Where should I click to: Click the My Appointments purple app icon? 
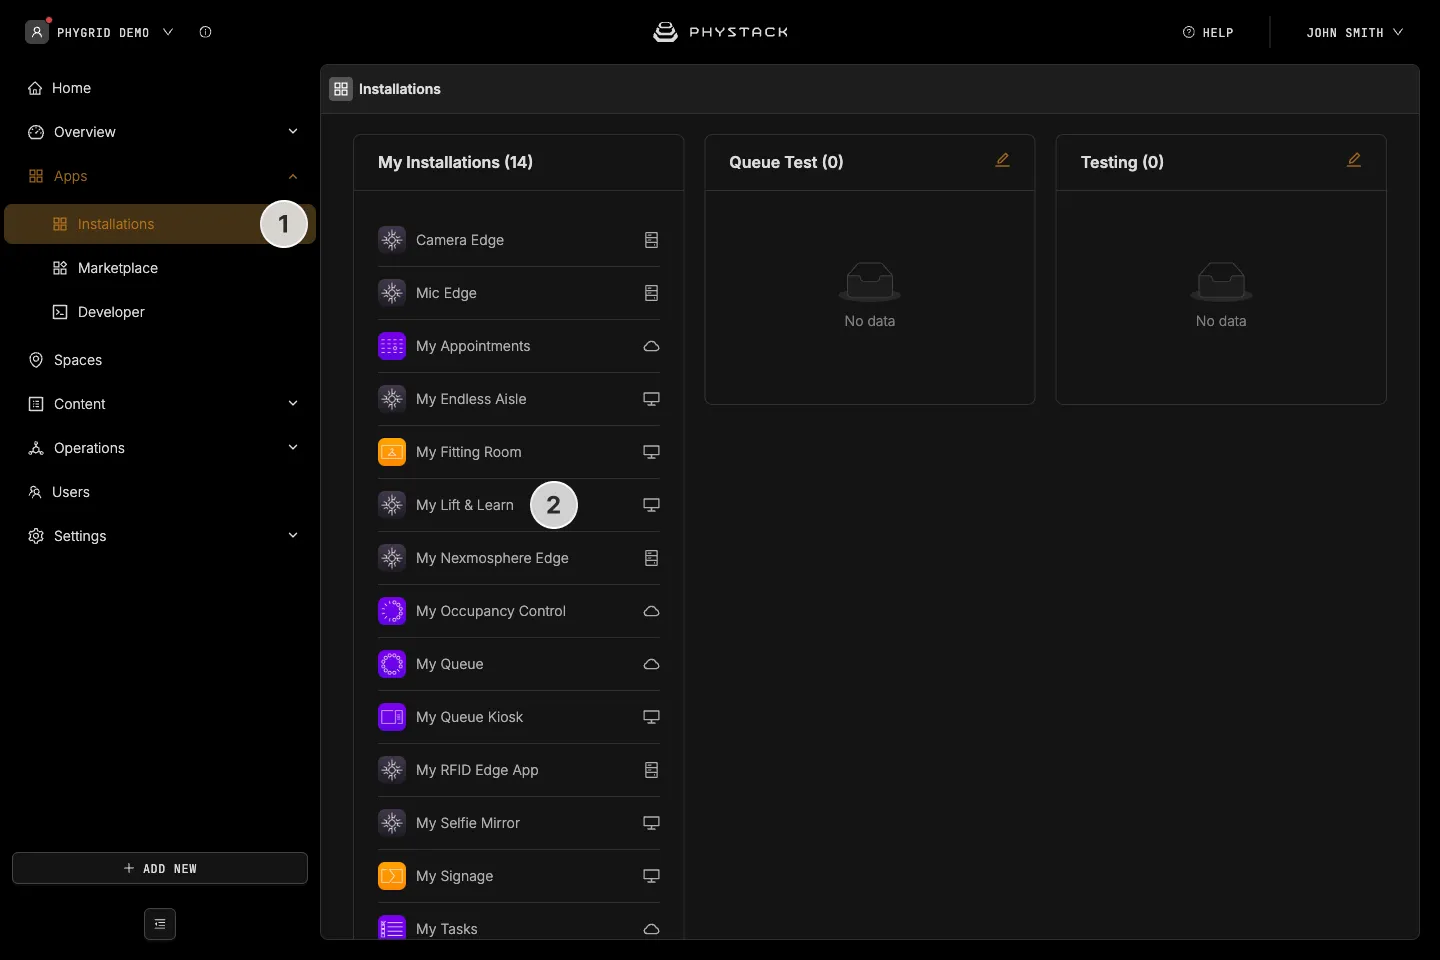click(x=392, y=346)
